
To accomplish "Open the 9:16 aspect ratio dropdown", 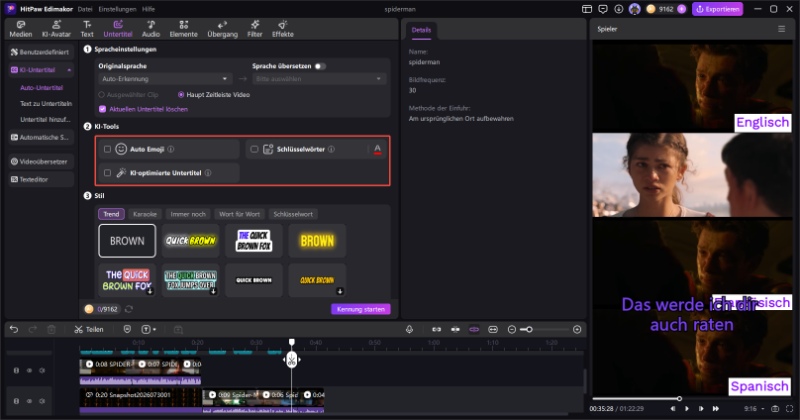I will pyautogui.click(x=754, y=409).
